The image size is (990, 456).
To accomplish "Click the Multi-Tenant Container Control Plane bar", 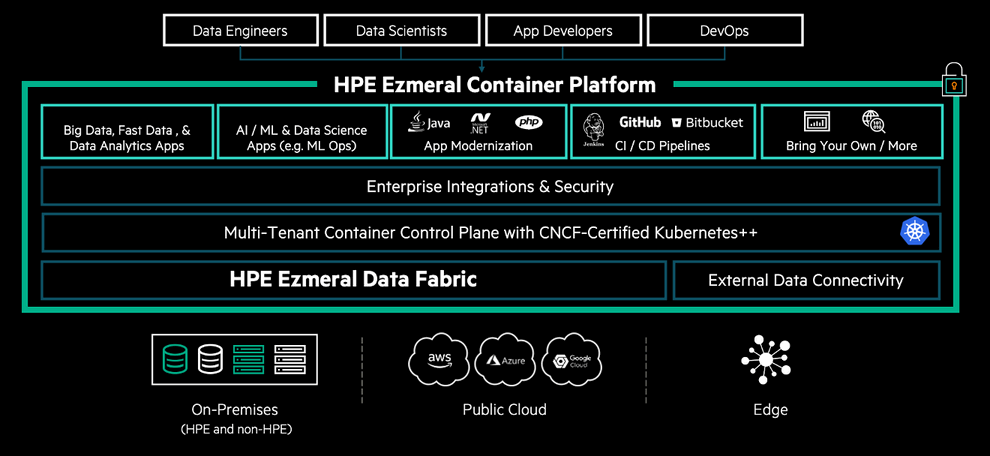I will point(491,232).
